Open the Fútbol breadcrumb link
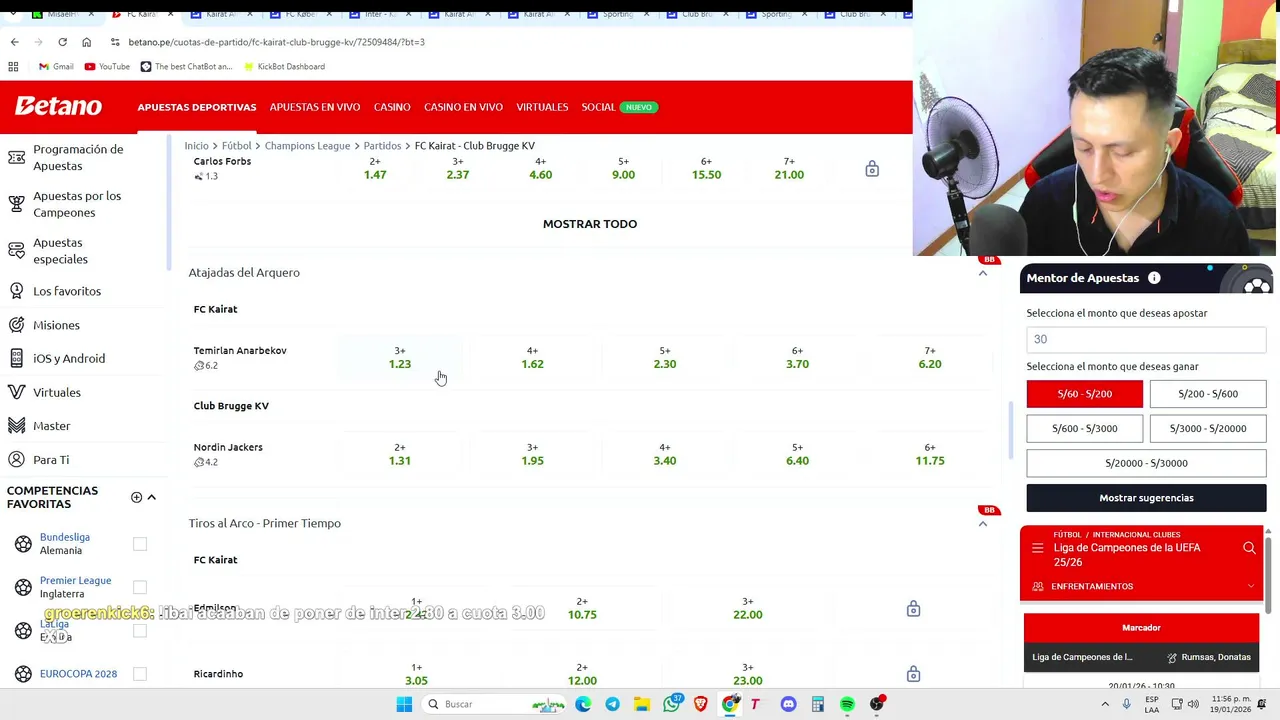The width and height of the screenshot is (1280, 720). point(236,146)
